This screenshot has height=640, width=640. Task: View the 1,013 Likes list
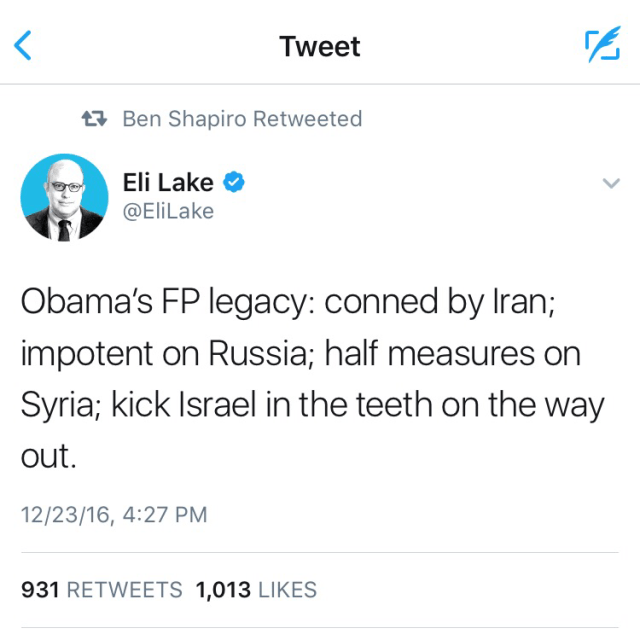(x=256, y=590)
